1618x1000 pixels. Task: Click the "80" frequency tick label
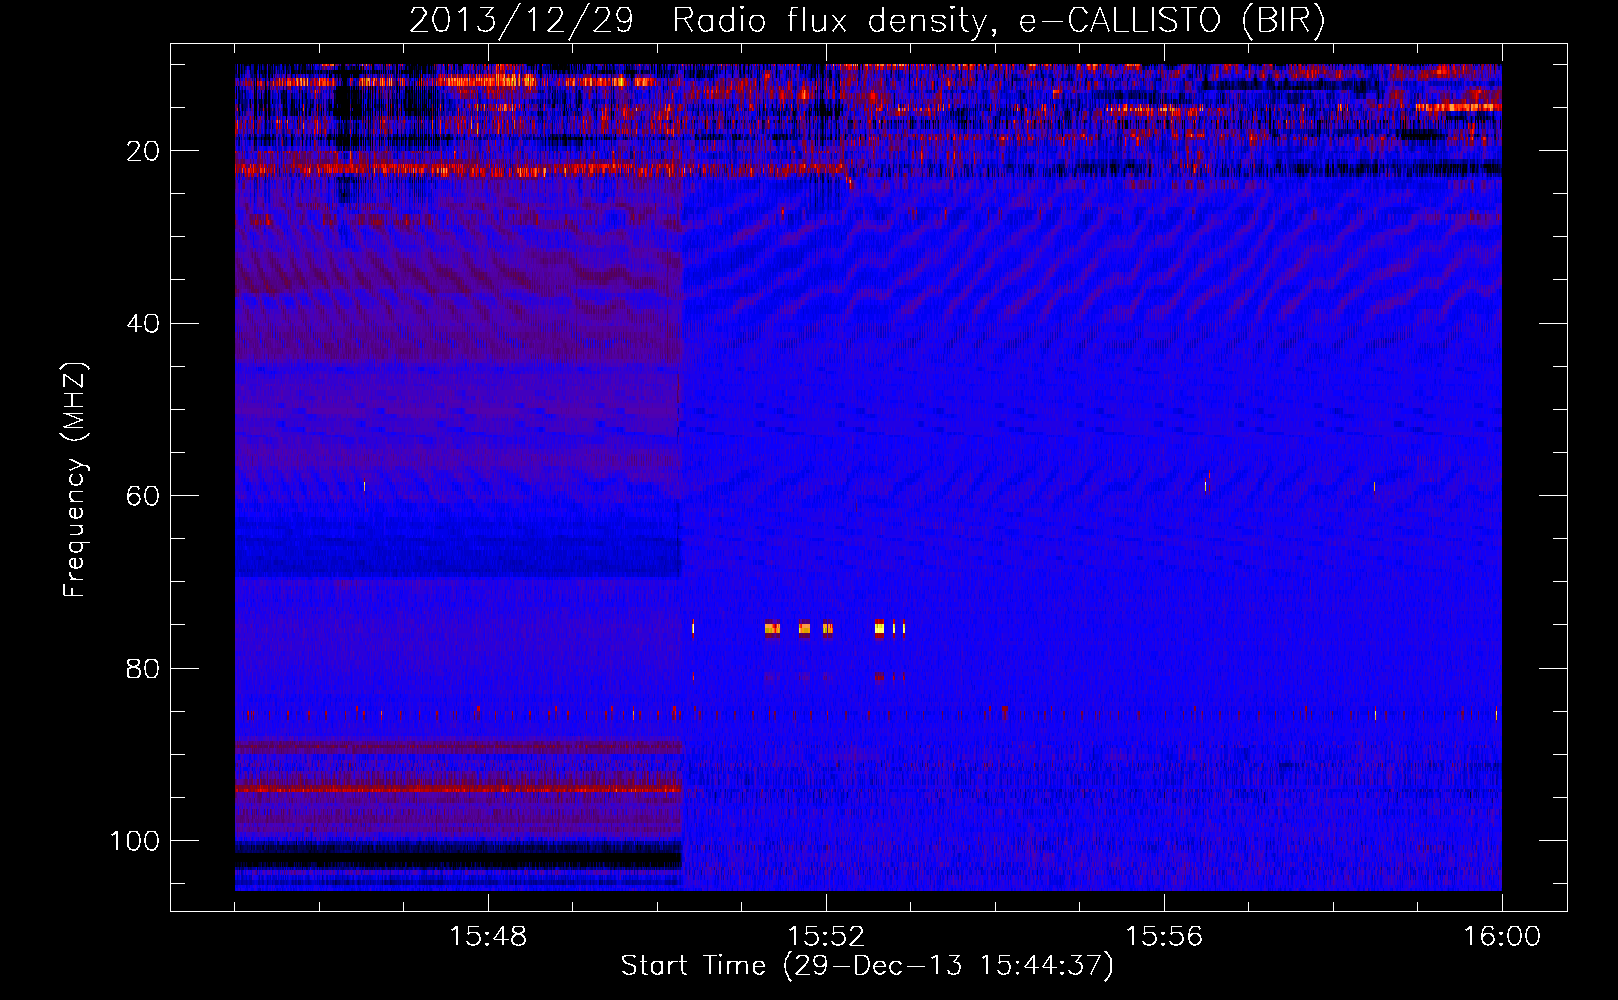tap(143, 669)
